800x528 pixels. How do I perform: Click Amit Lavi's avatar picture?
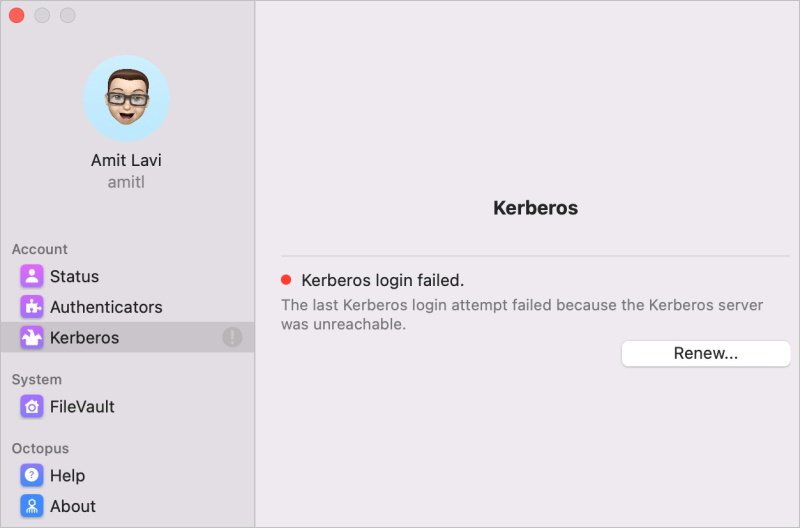point(127,98)
